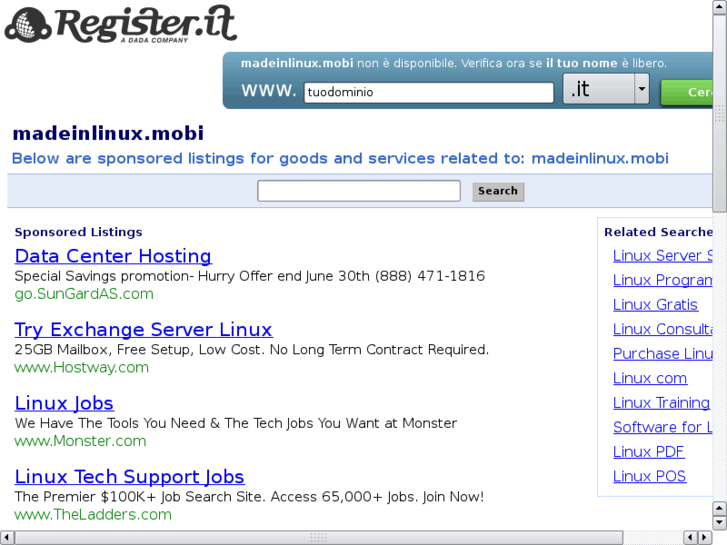
Task: Click the horizontal scrollbar thumb
Action: pos(319,538)
